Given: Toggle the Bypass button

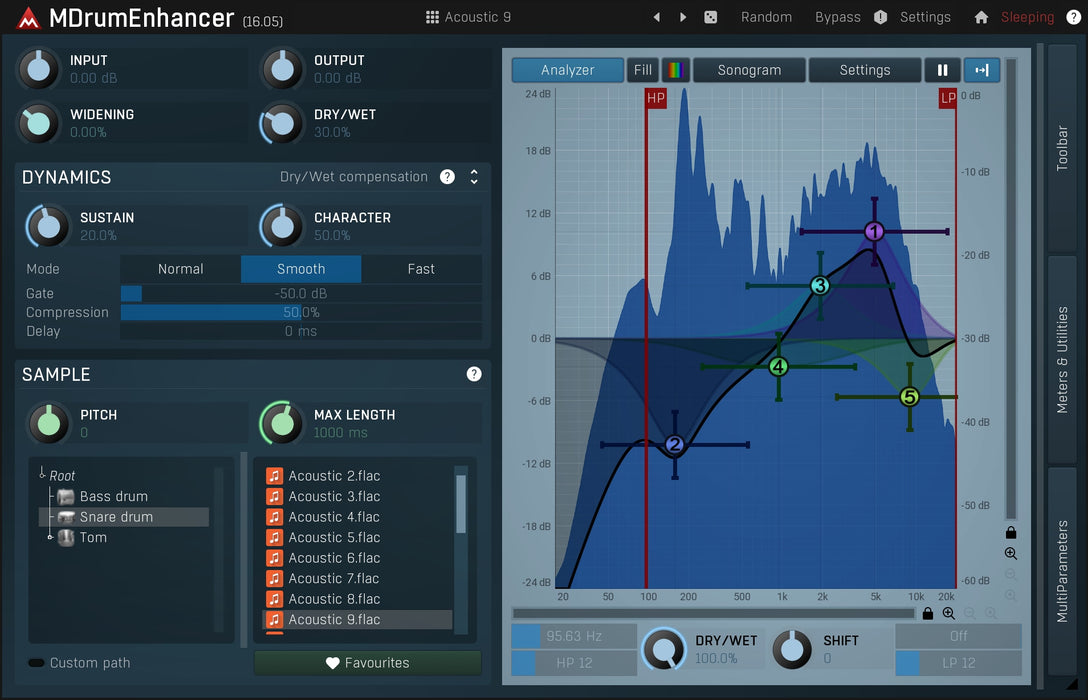Looking at the screenshot, I should point(837,17).
